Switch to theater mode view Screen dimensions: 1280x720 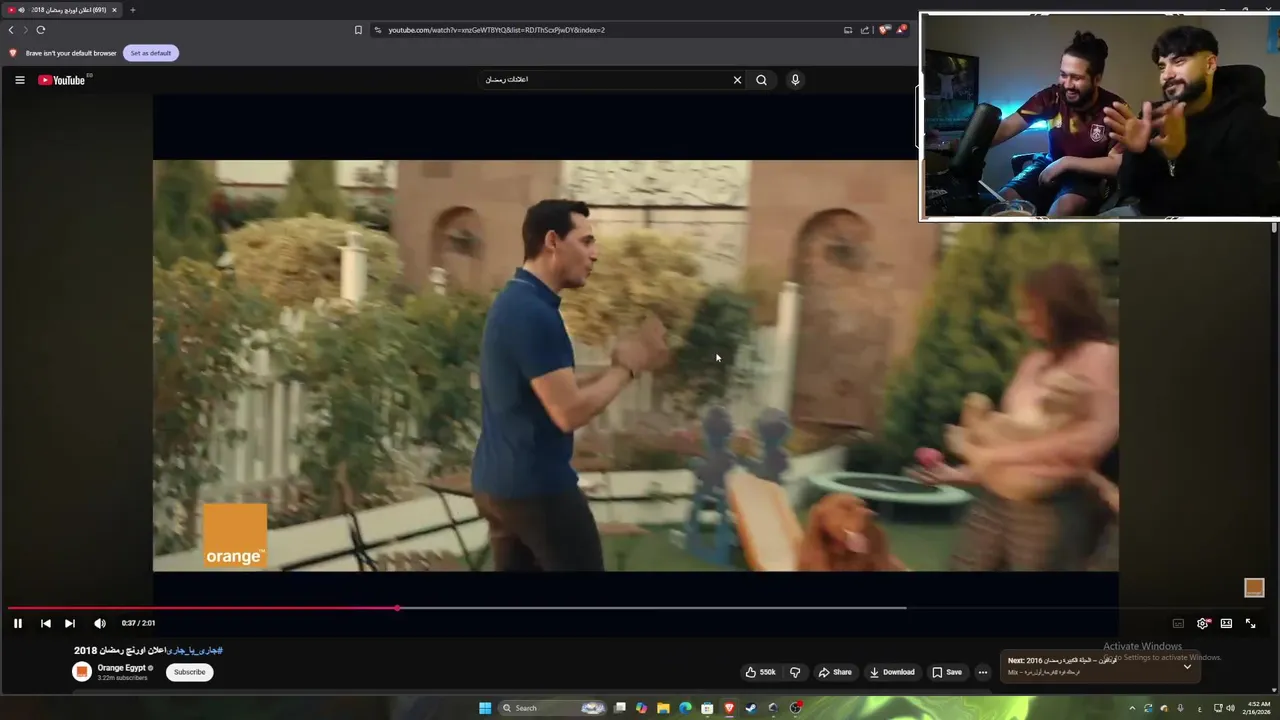pos(1226,623)
